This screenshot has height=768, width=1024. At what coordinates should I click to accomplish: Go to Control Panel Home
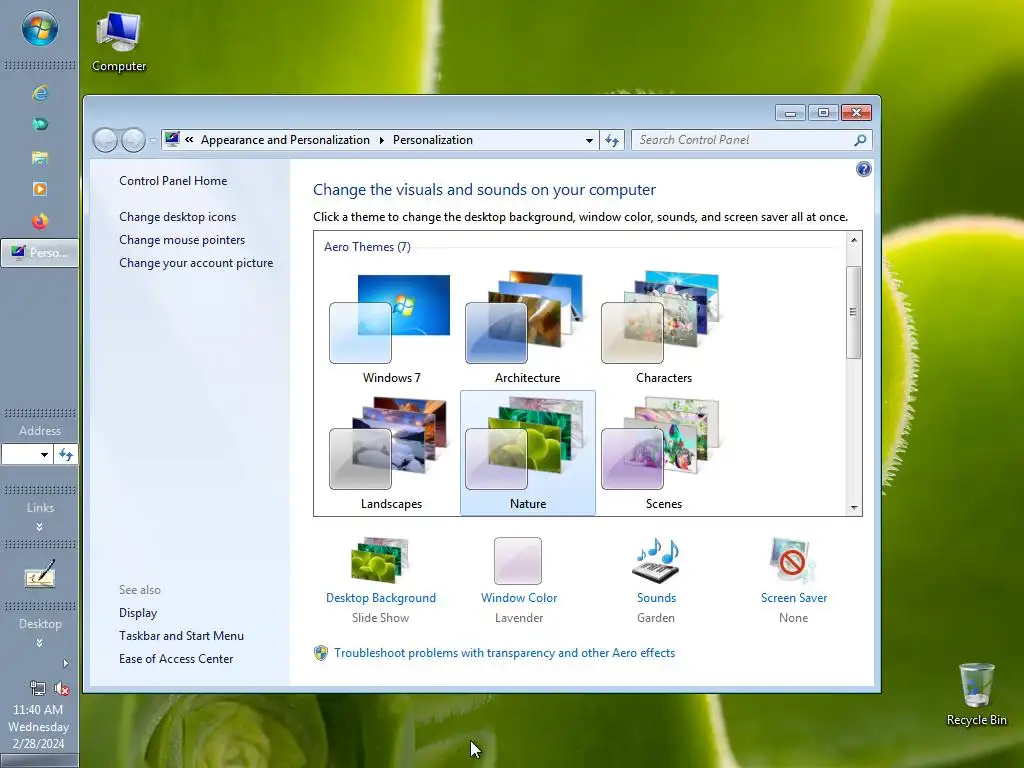(173, 181)
